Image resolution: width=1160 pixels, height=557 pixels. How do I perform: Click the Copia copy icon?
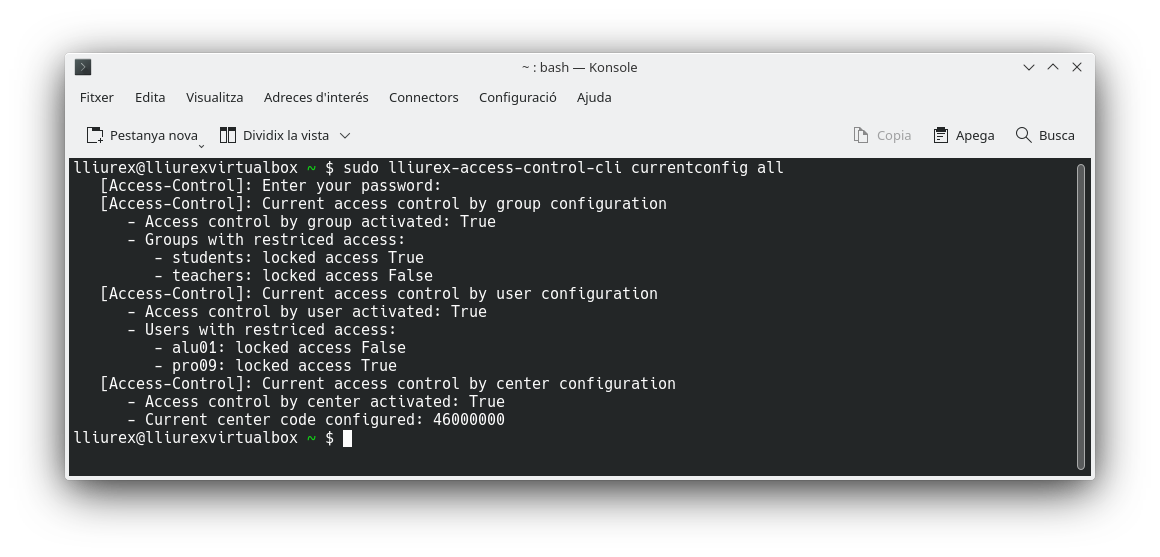(861, 135)
